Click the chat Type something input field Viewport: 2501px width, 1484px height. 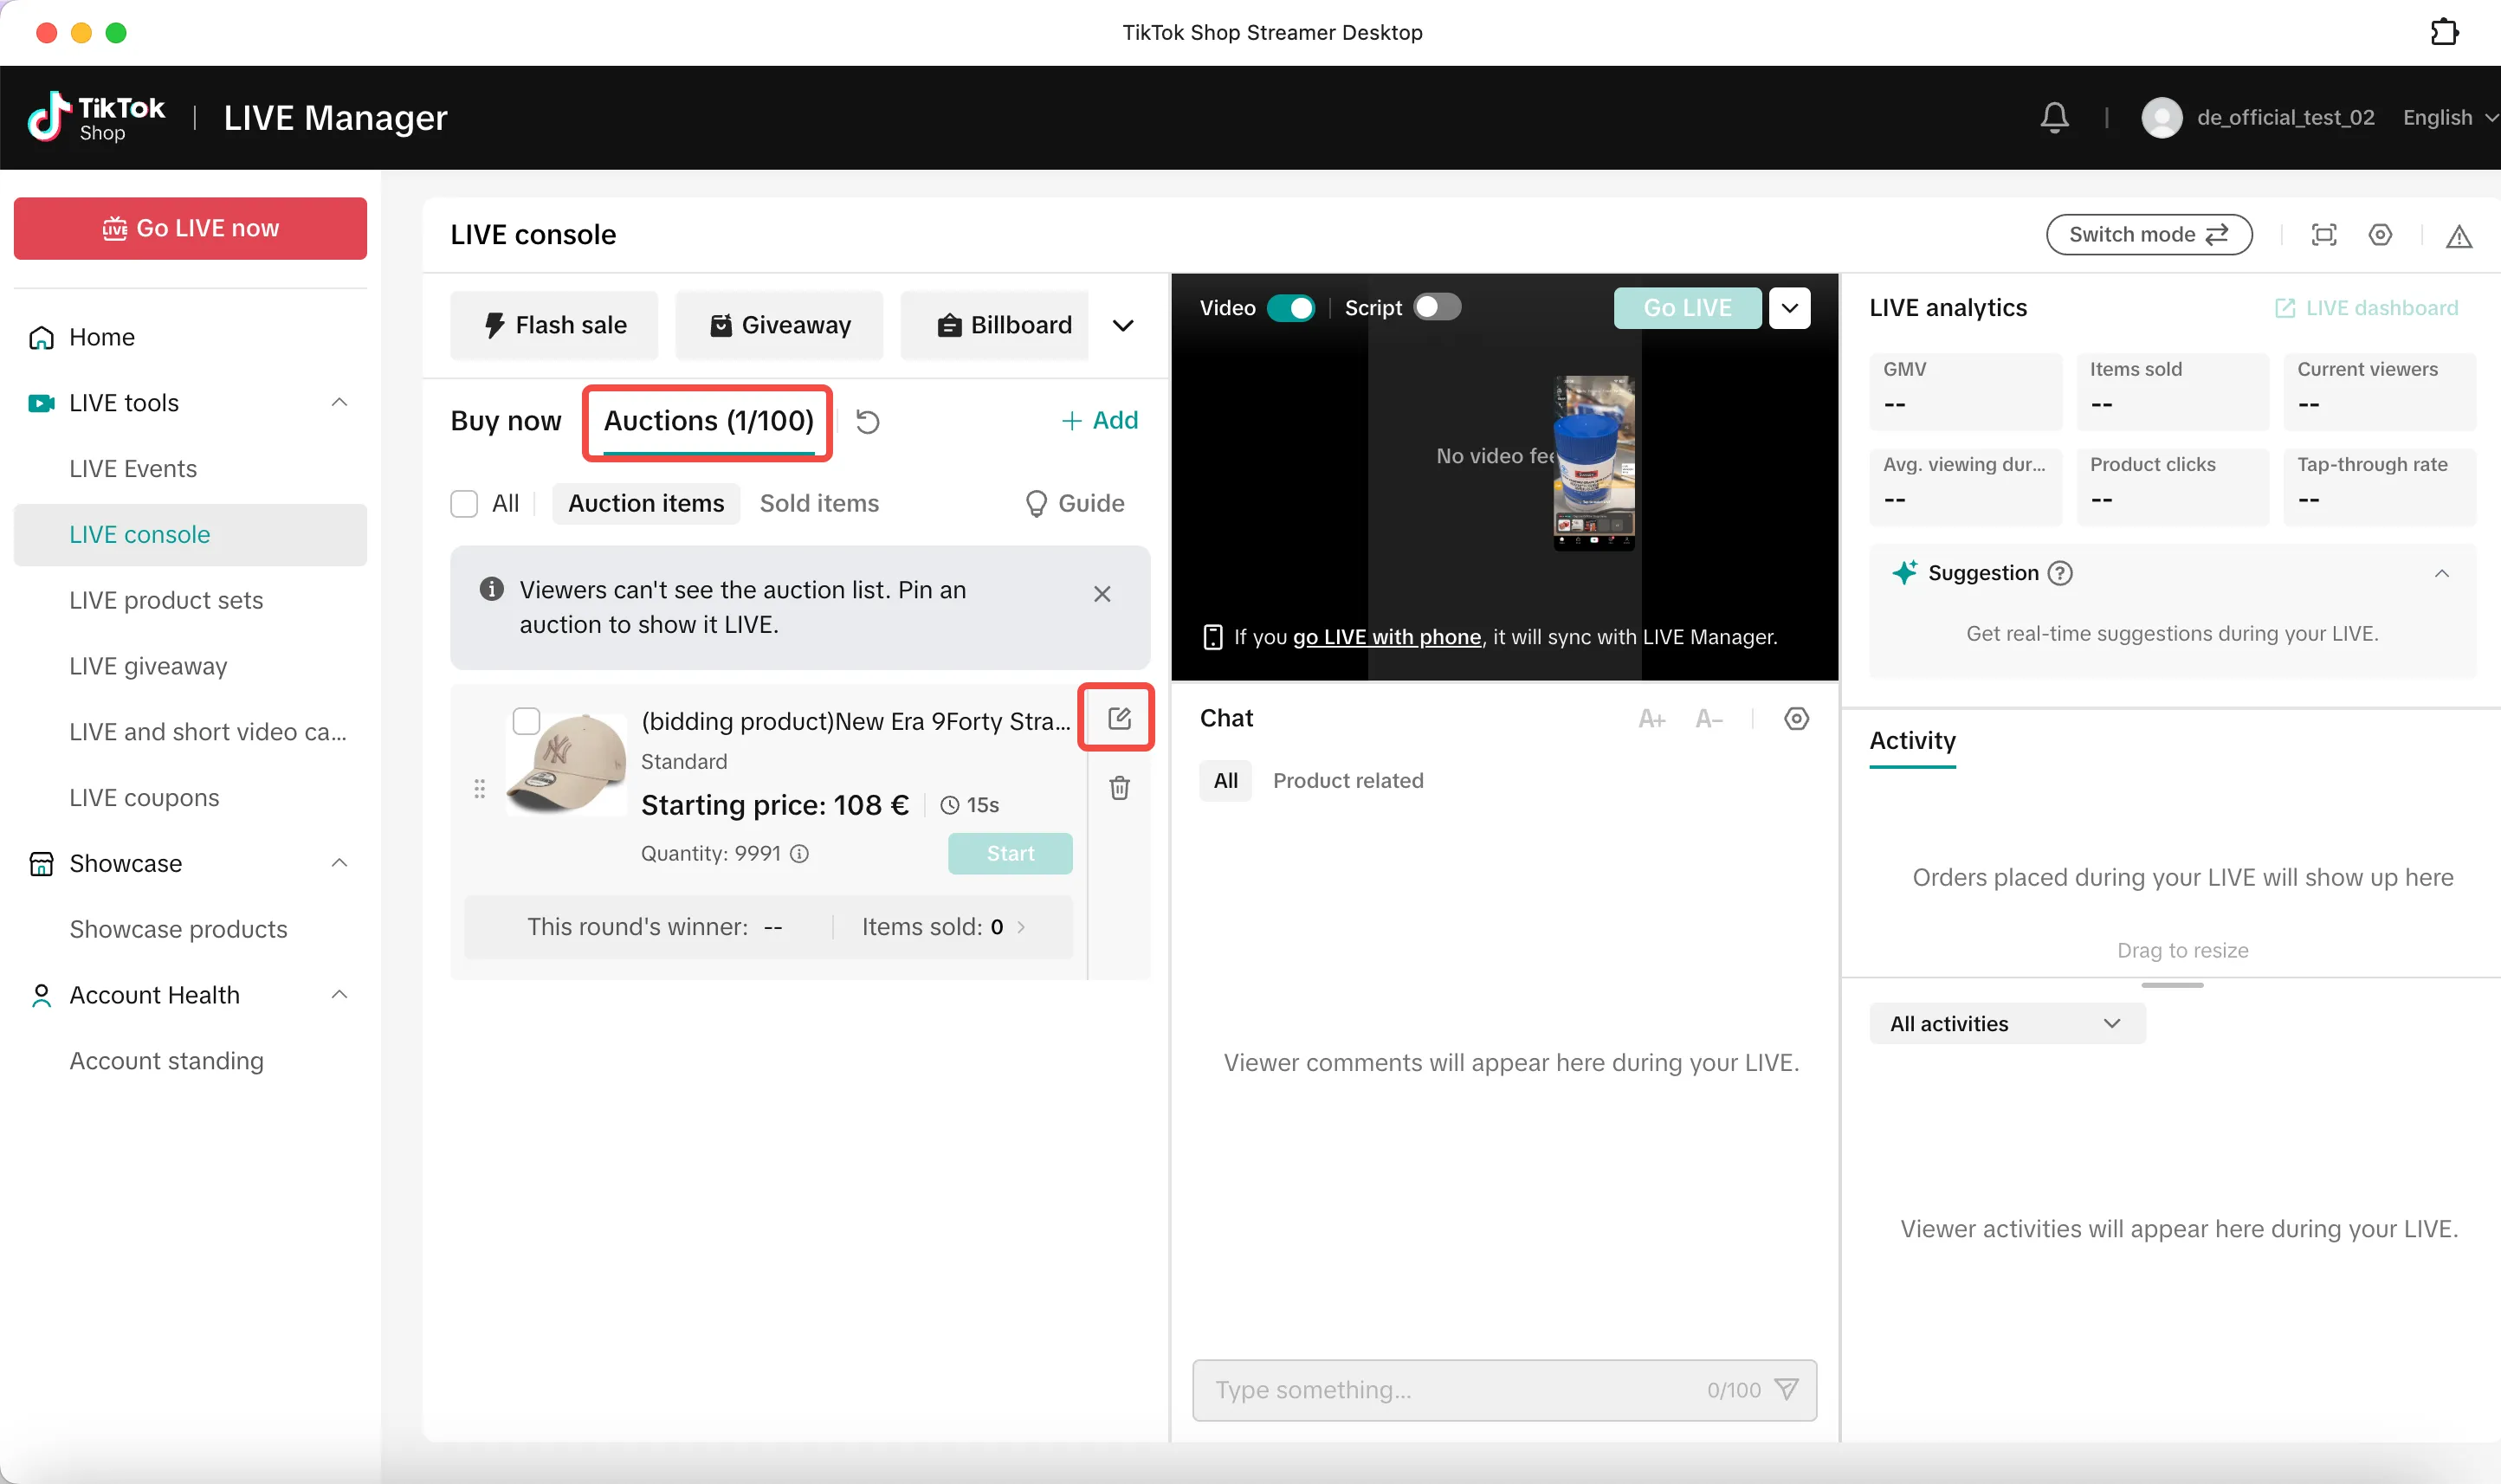tap(1503, 1389)
